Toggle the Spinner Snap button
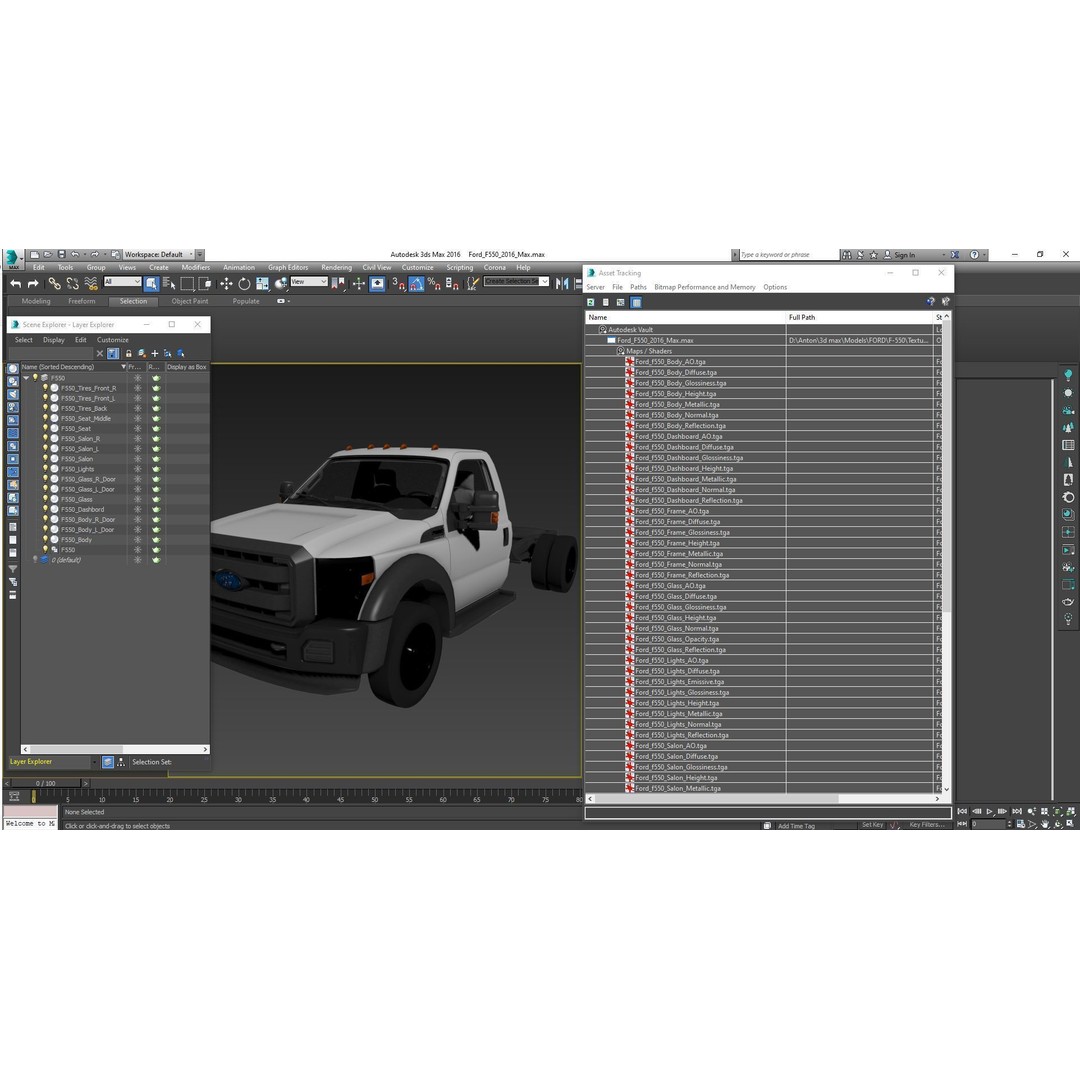 click(x=452, y=284)
